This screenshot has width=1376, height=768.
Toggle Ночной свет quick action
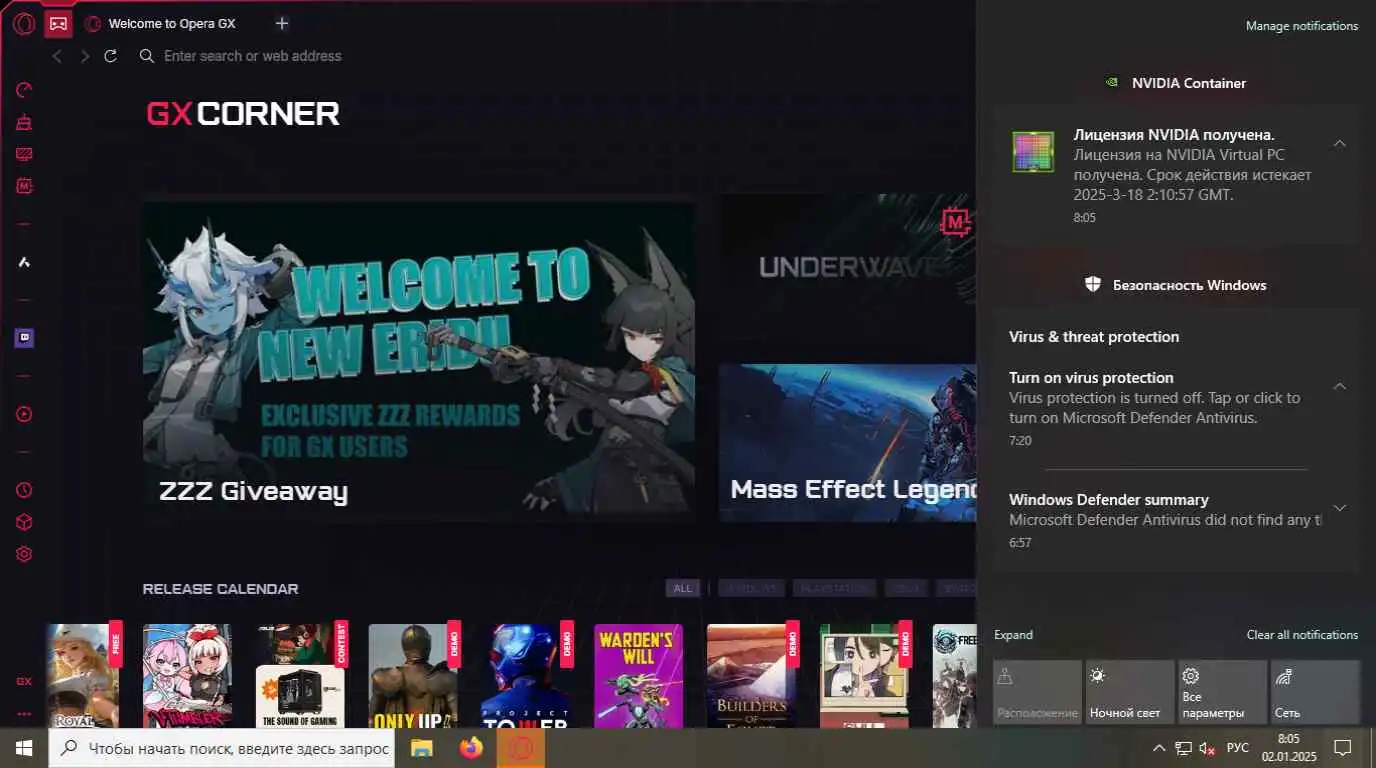click(x=1130, y=692)
